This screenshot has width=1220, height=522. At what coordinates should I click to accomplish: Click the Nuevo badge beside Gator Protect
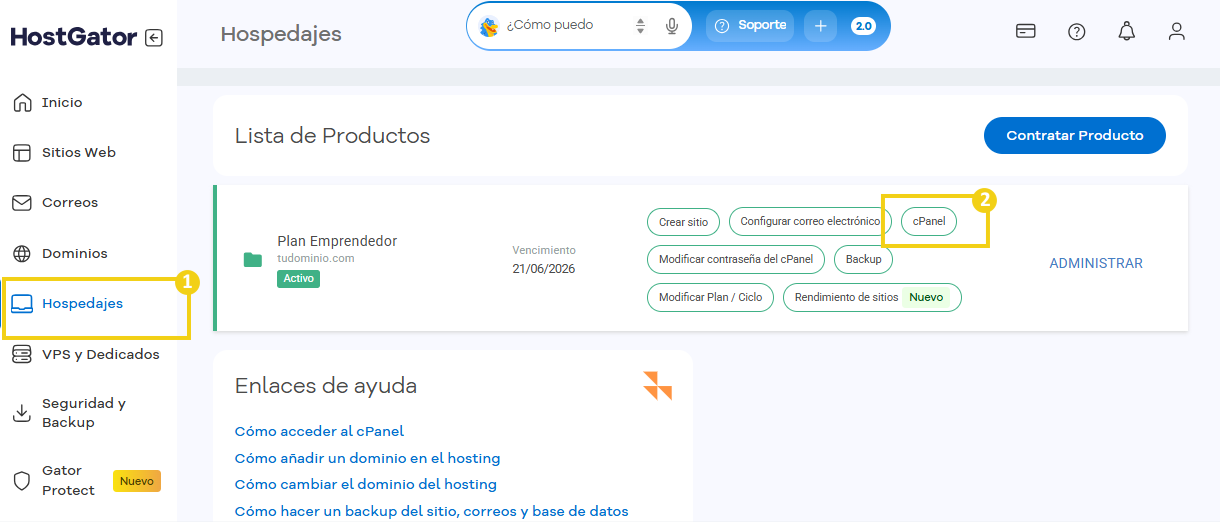137,481
